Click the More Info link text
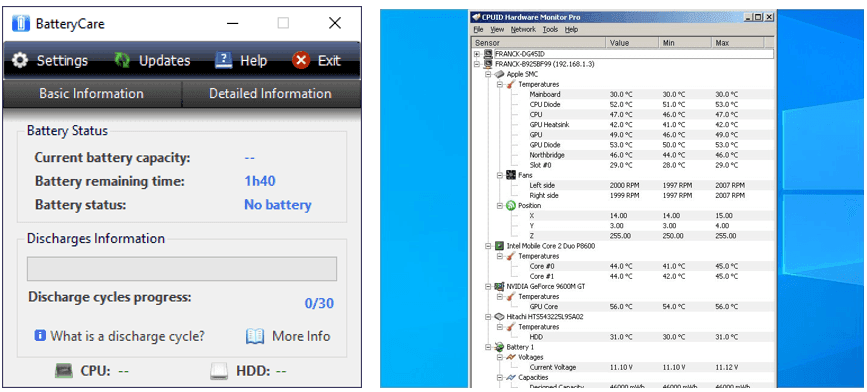Image resolution: width=867 pixels, height=392 pixels. click(301, 336)
